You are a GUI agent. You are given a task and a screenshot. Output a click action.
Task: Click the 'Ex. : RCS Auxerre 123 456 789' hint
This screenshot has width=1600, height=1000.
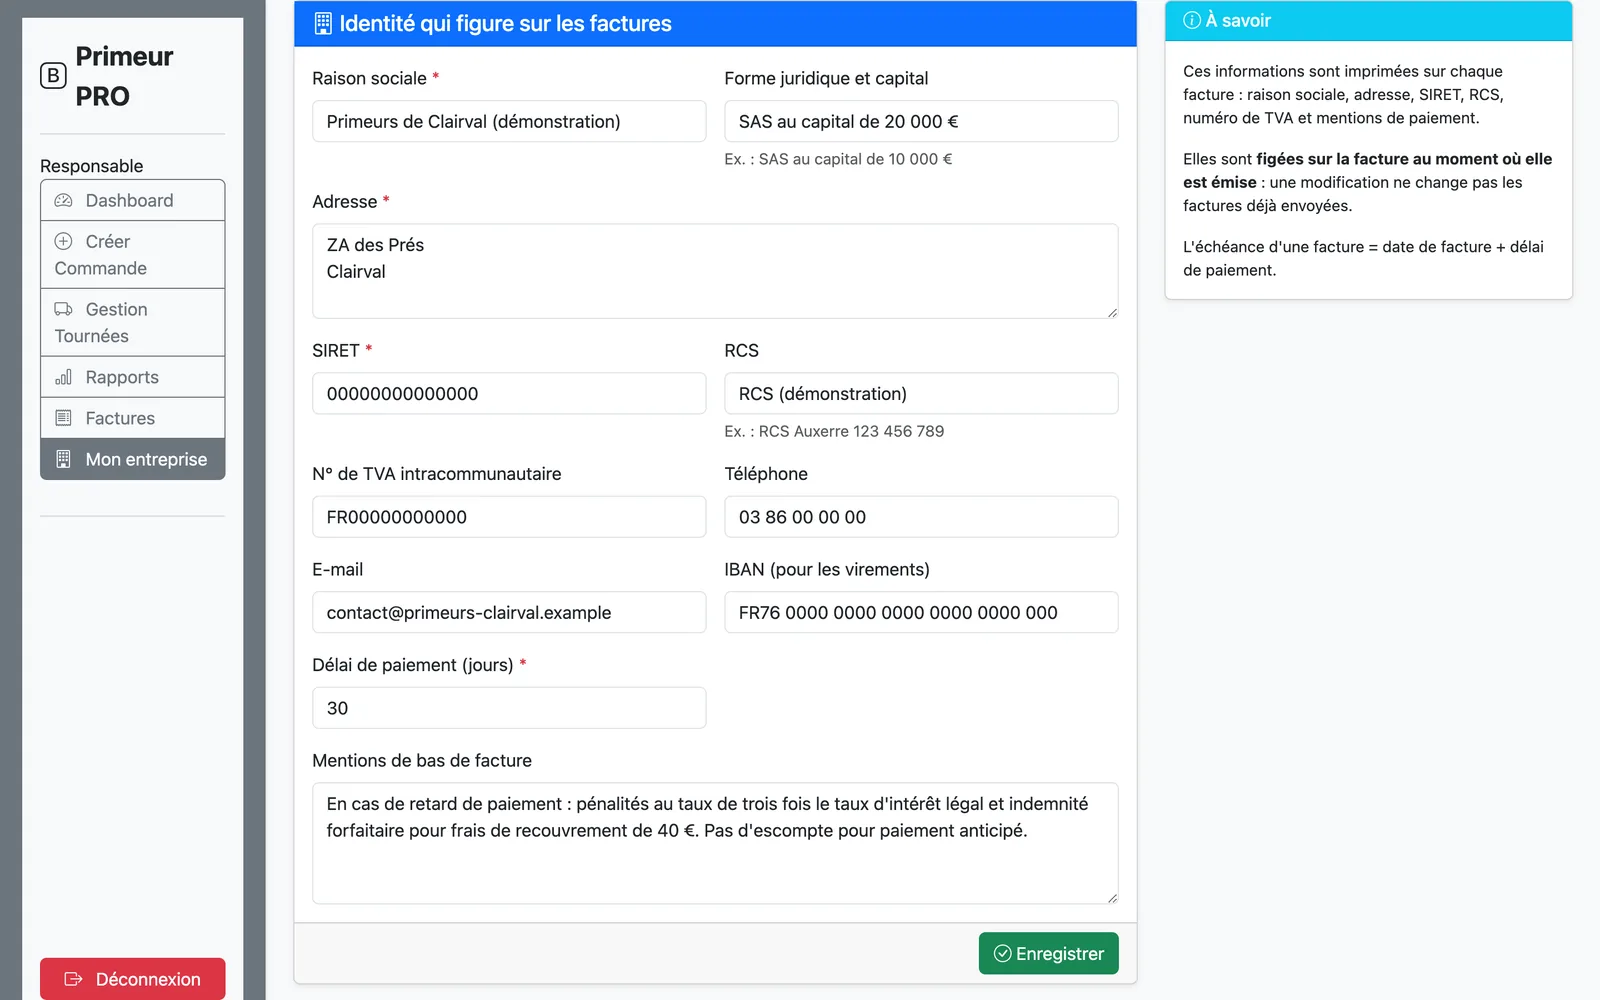pyautogui.click(x=834, y=431)
